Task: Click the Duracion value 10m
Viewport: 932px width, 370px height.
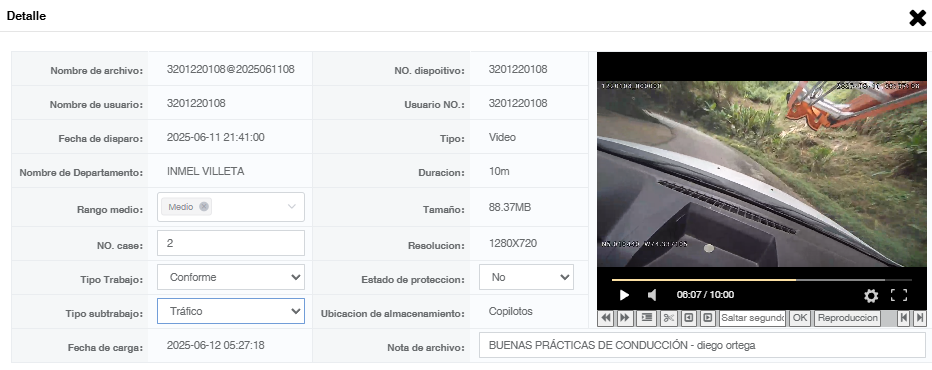Action: click(499, 171)
